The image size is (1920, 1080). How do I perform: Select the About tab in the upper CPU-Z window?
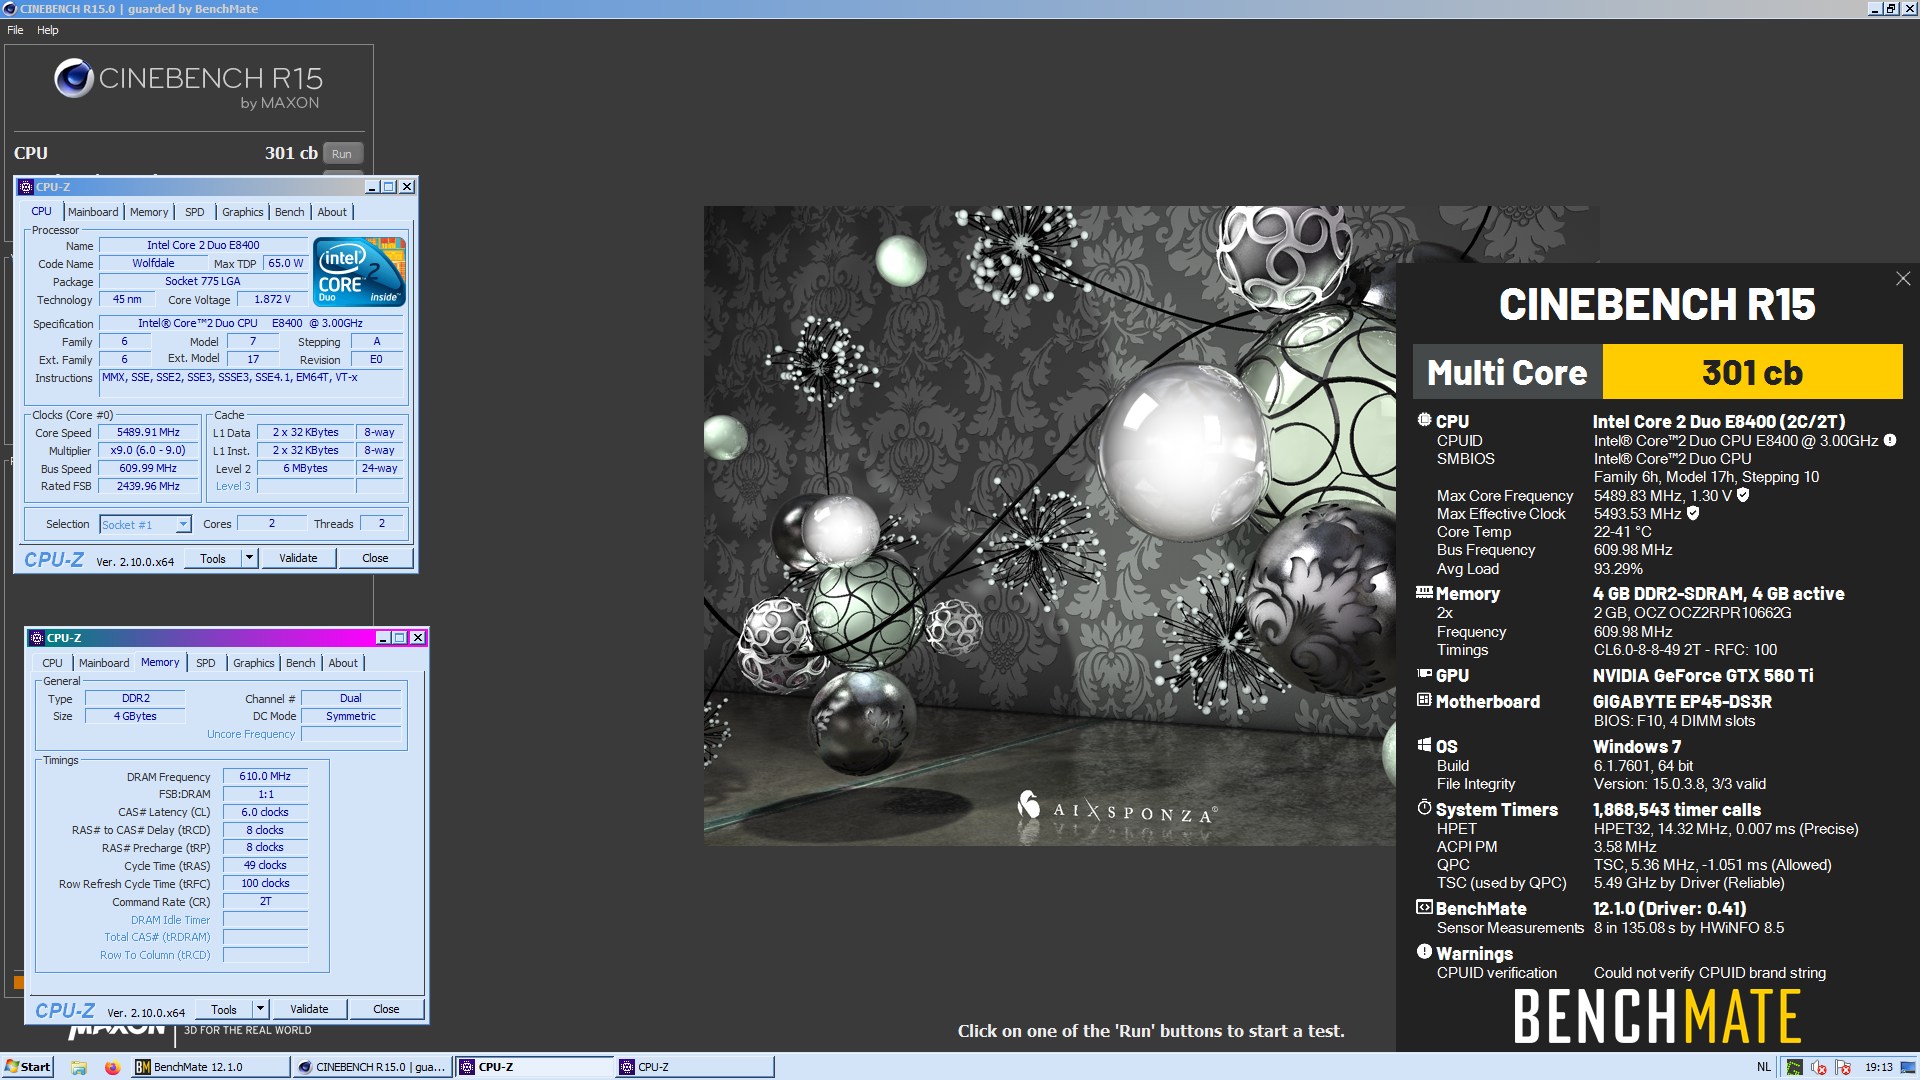[332, 212]
